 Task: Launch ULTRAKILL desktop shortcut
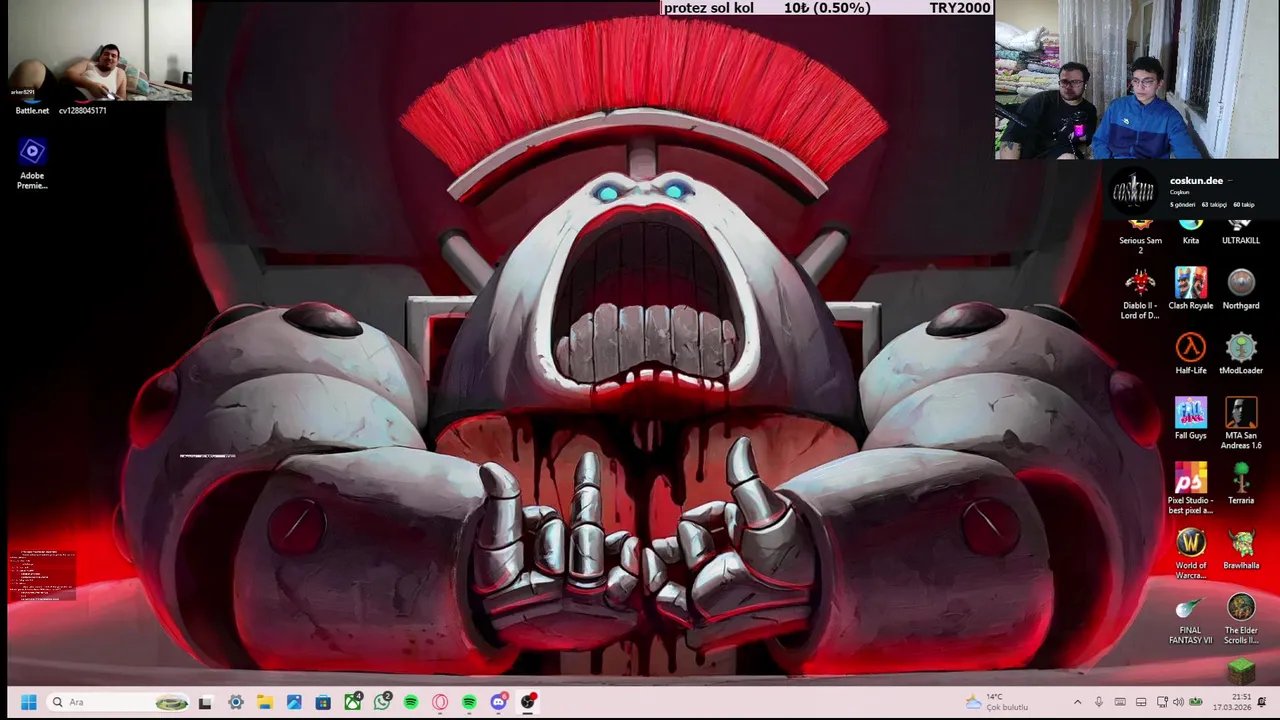click(x=1241, y=232)
